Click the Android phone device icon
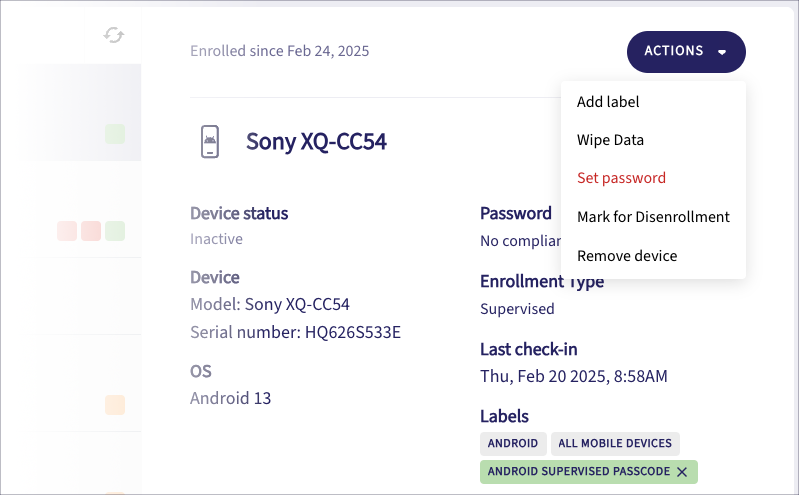Image resolution: width=799 pixels, height=495 pixels. pos(210,142)
